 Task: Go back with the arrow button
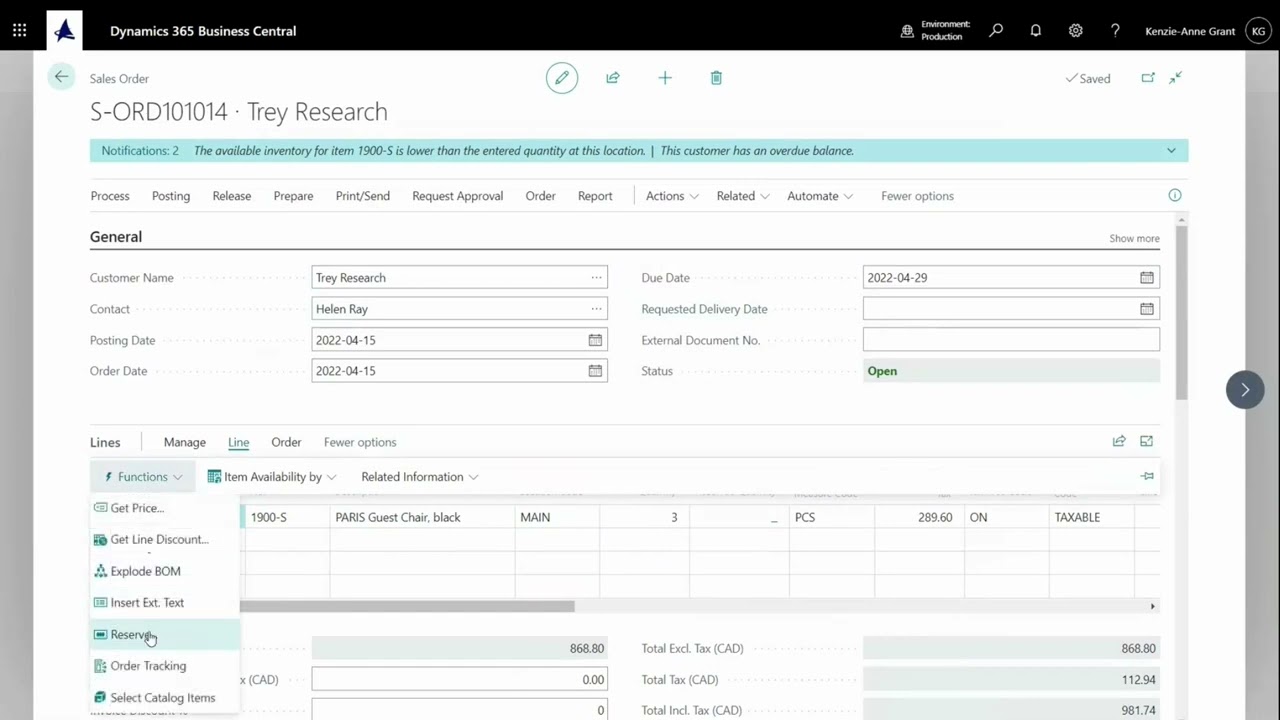point(62,77)
